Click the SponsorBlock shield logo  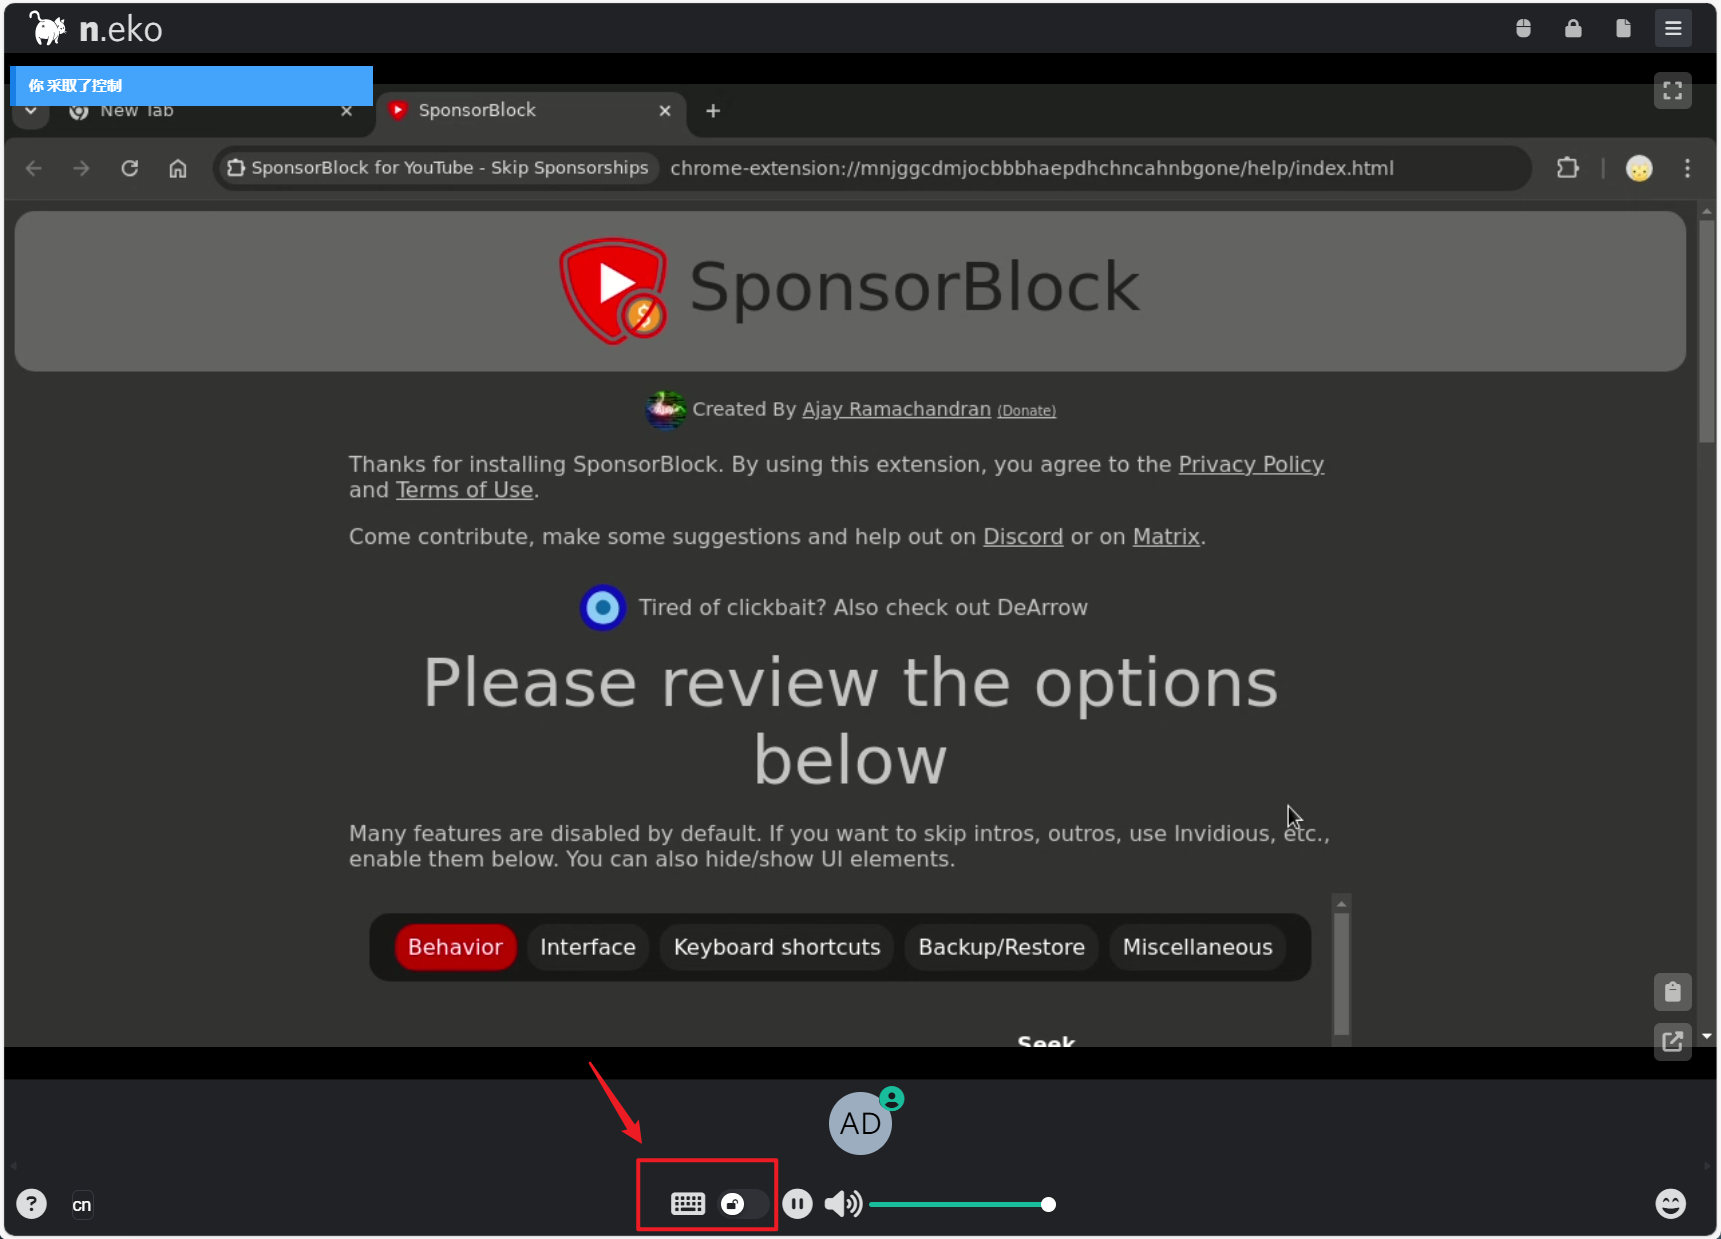[613, 290]
